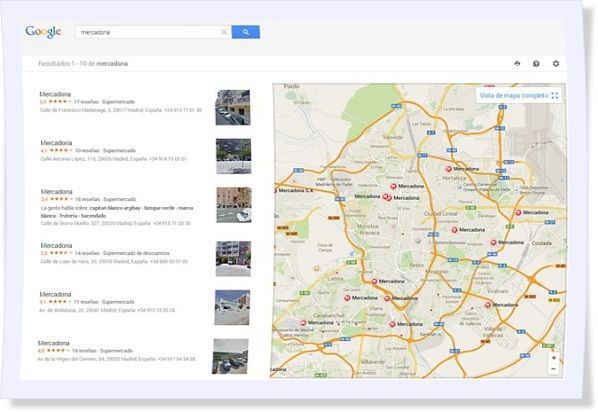
Task: Select Mercadona pin beside Coslada label
Action: click(494, 243)
